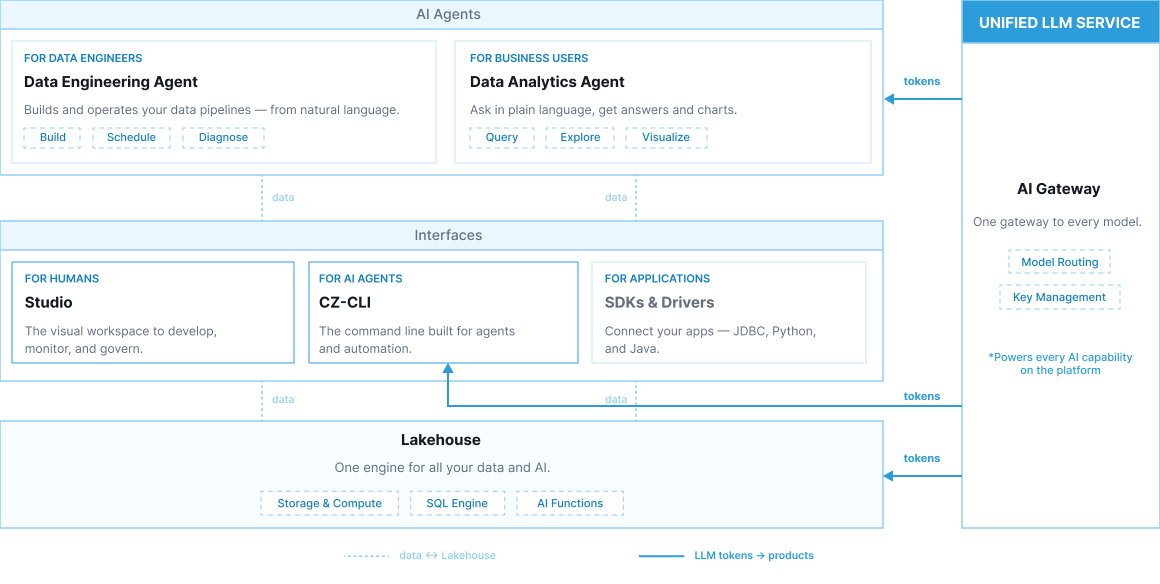Screen dimensions: 1160x584
Task: Click 'Builds and operates your data pipelines' description
Action: (212, 110)
